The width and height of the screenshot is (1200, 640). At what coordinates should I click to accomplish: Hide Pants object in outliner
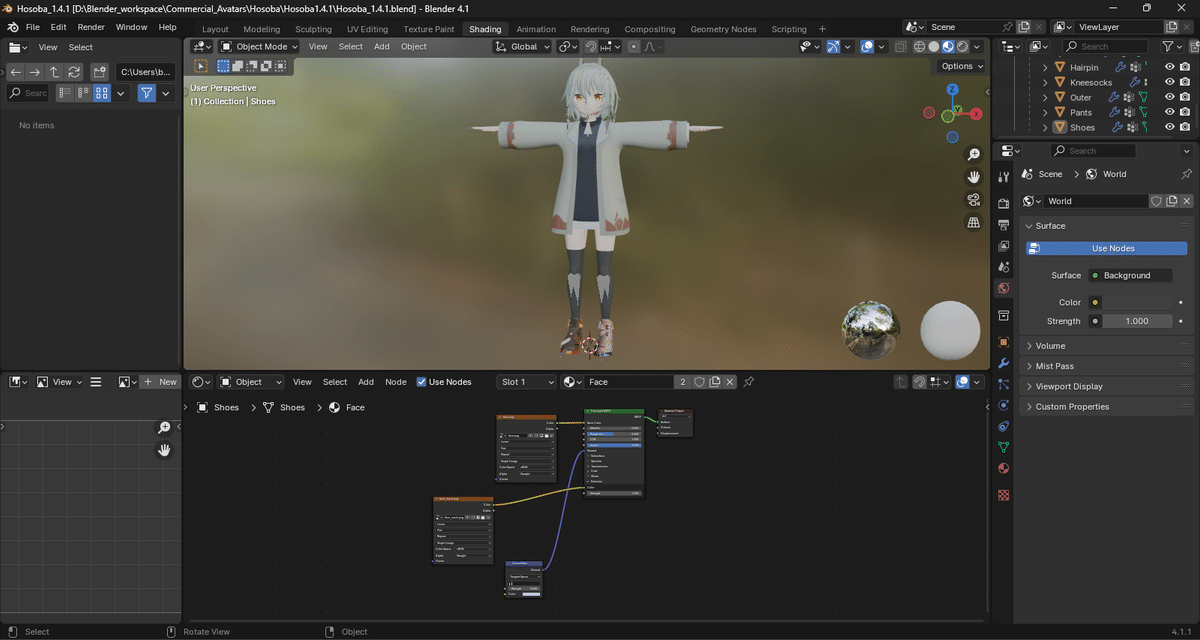click(x=1170, y=112)
